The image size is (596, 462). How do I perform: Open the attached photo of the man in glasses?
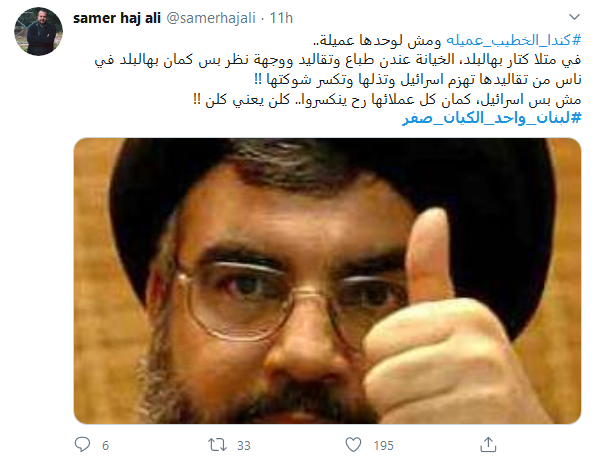pyautogui.click(x=327, y=281)
